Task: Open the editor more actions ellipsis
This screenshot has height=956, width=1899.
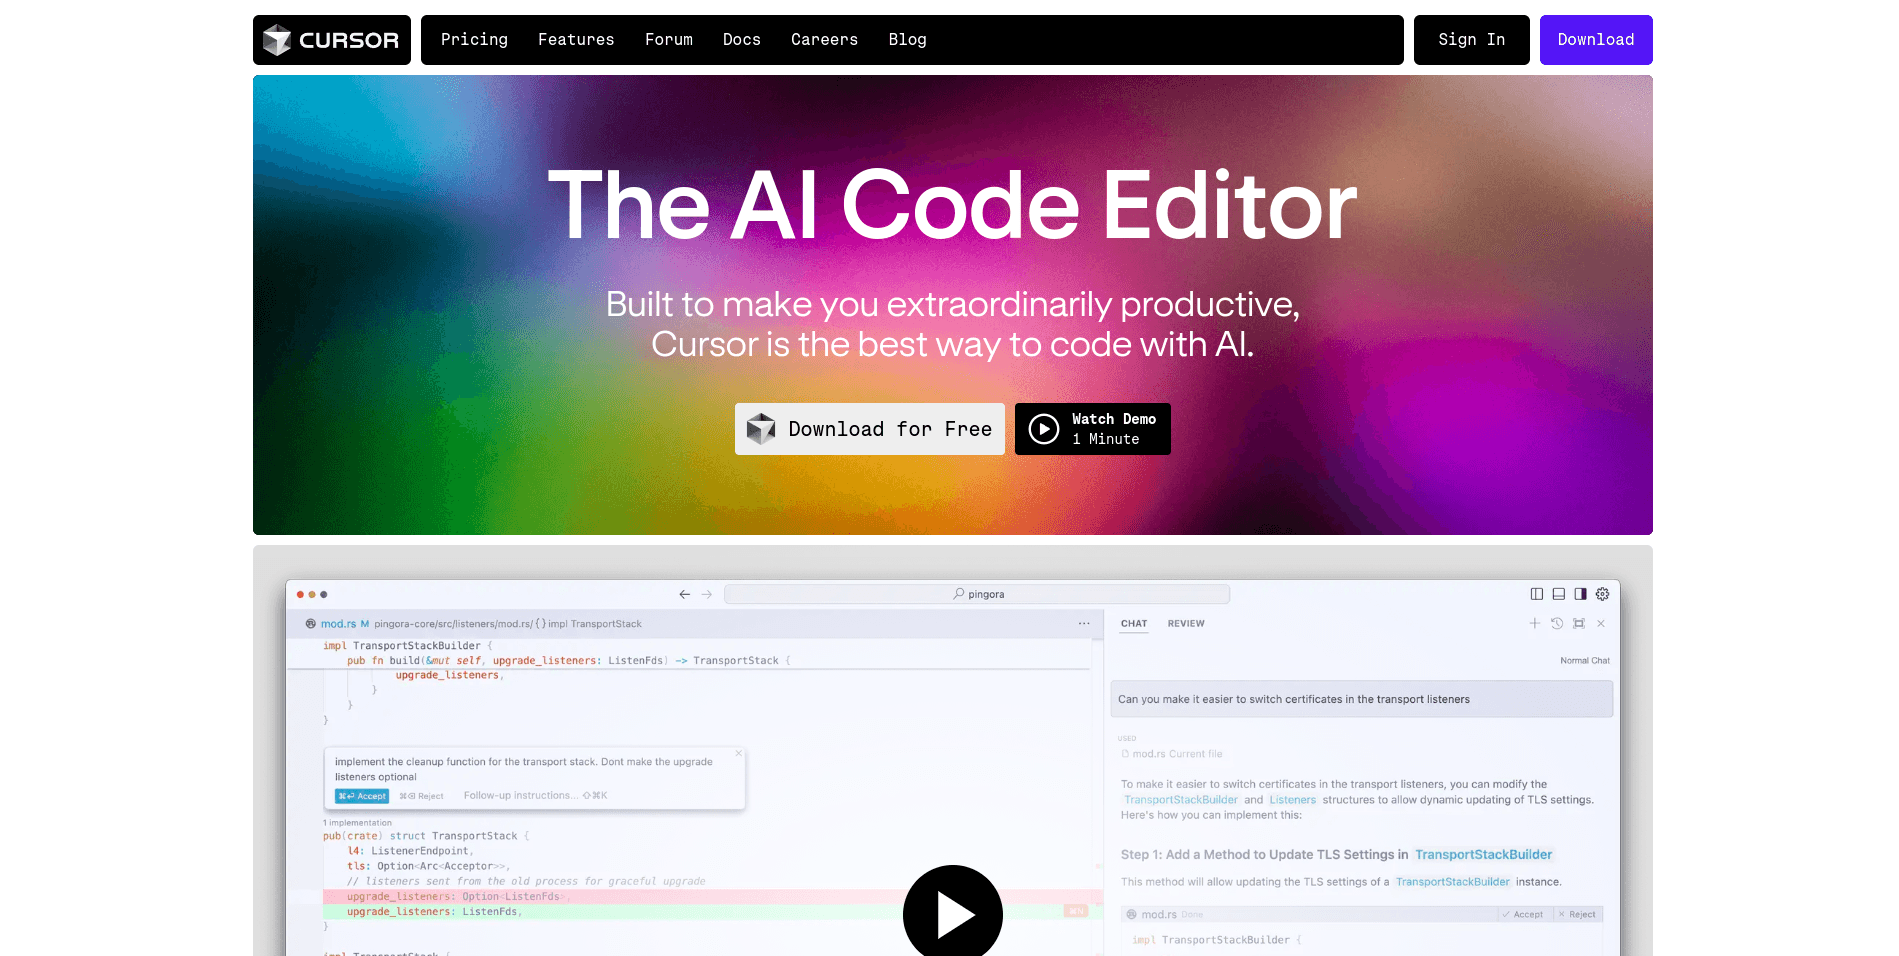Action: click(x=1084, y=623)
